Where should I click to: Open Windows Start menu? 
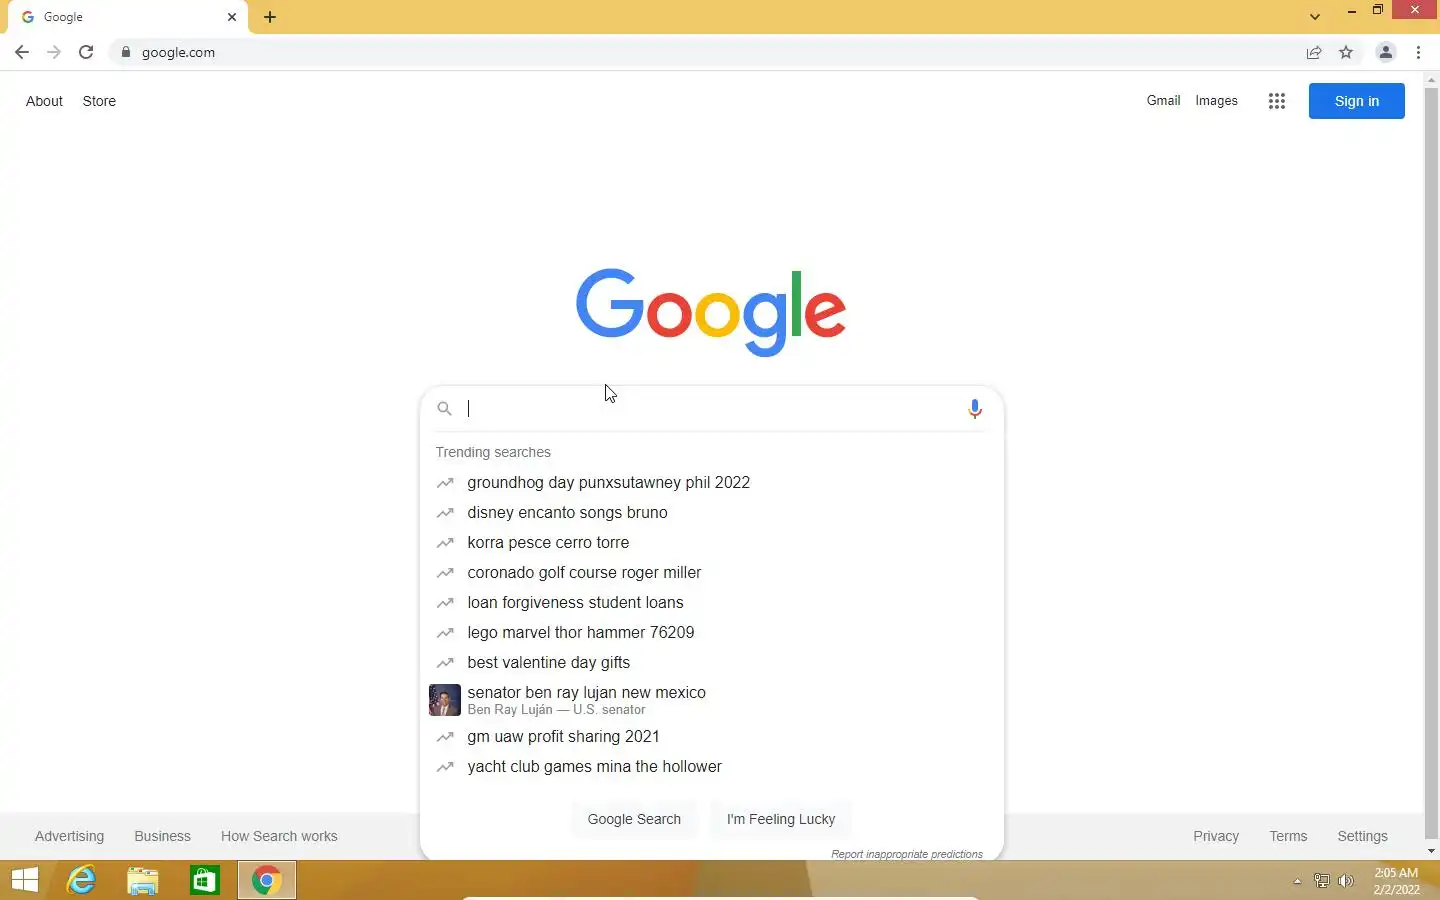pos(25,880)
